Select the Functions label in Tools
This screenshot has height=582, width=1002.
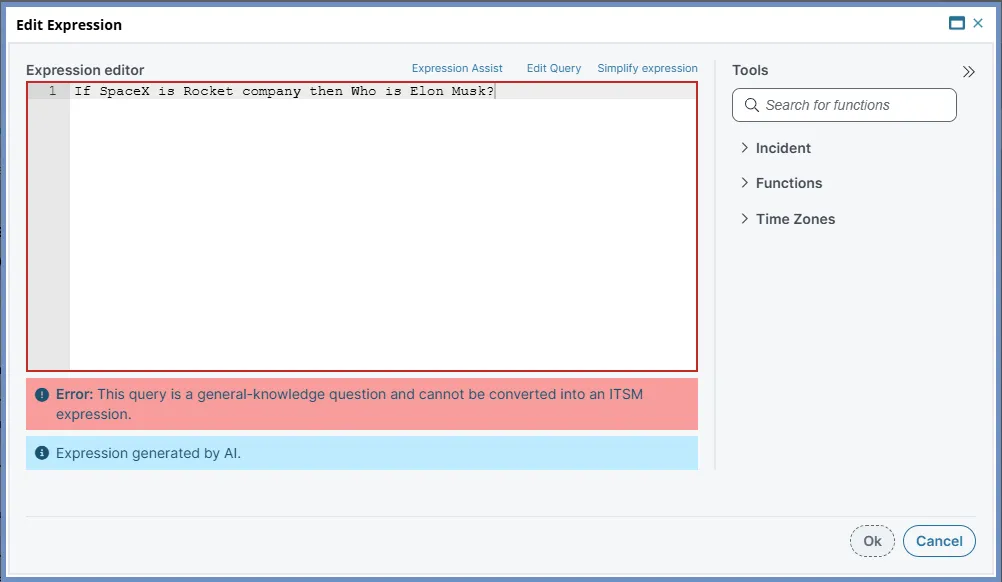click(789, 183)
